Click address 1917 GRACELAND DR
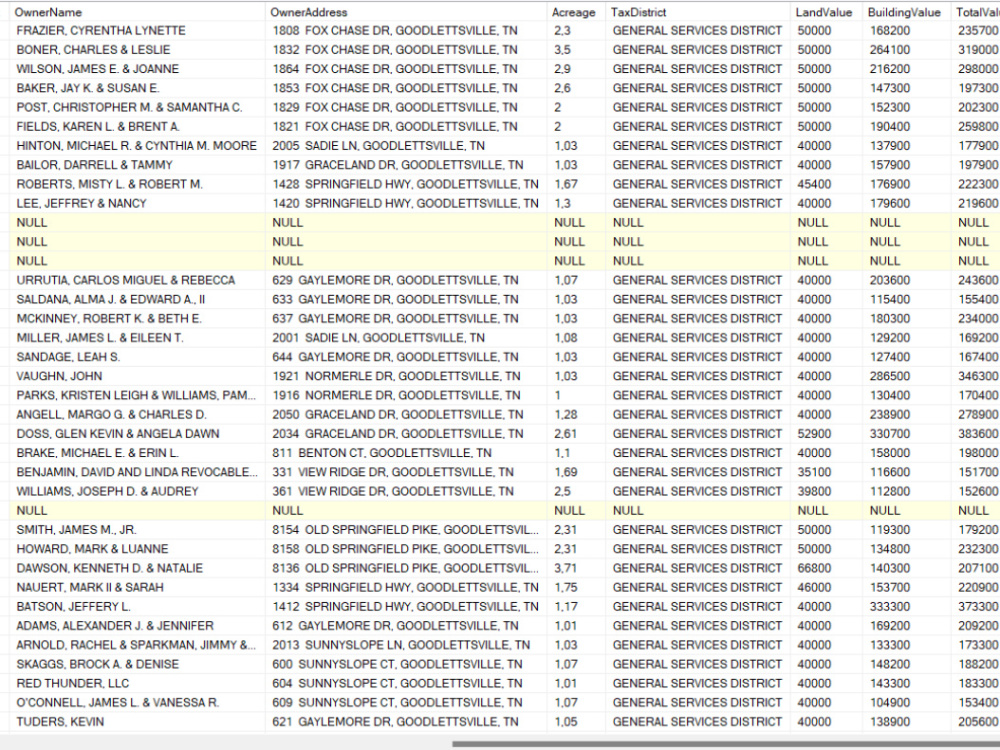1000x750 pixels. click(x=406, y=165)
